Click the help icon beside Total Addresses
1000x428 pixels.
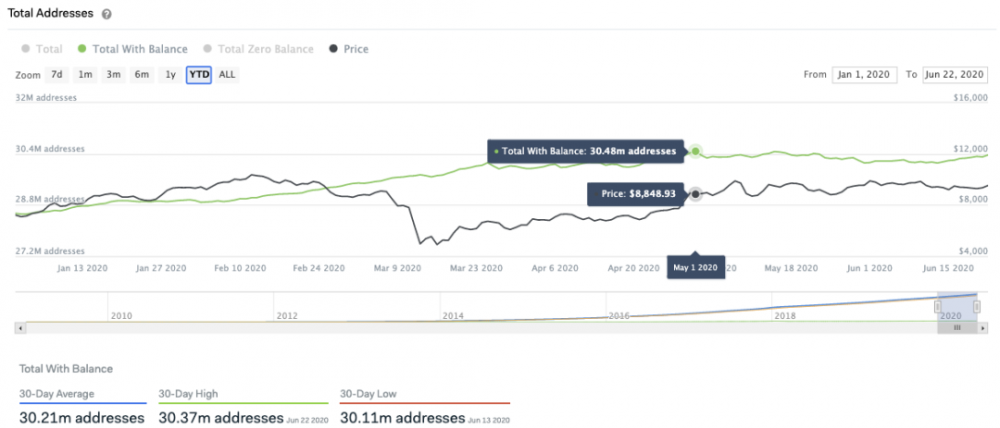pos(107,14)
